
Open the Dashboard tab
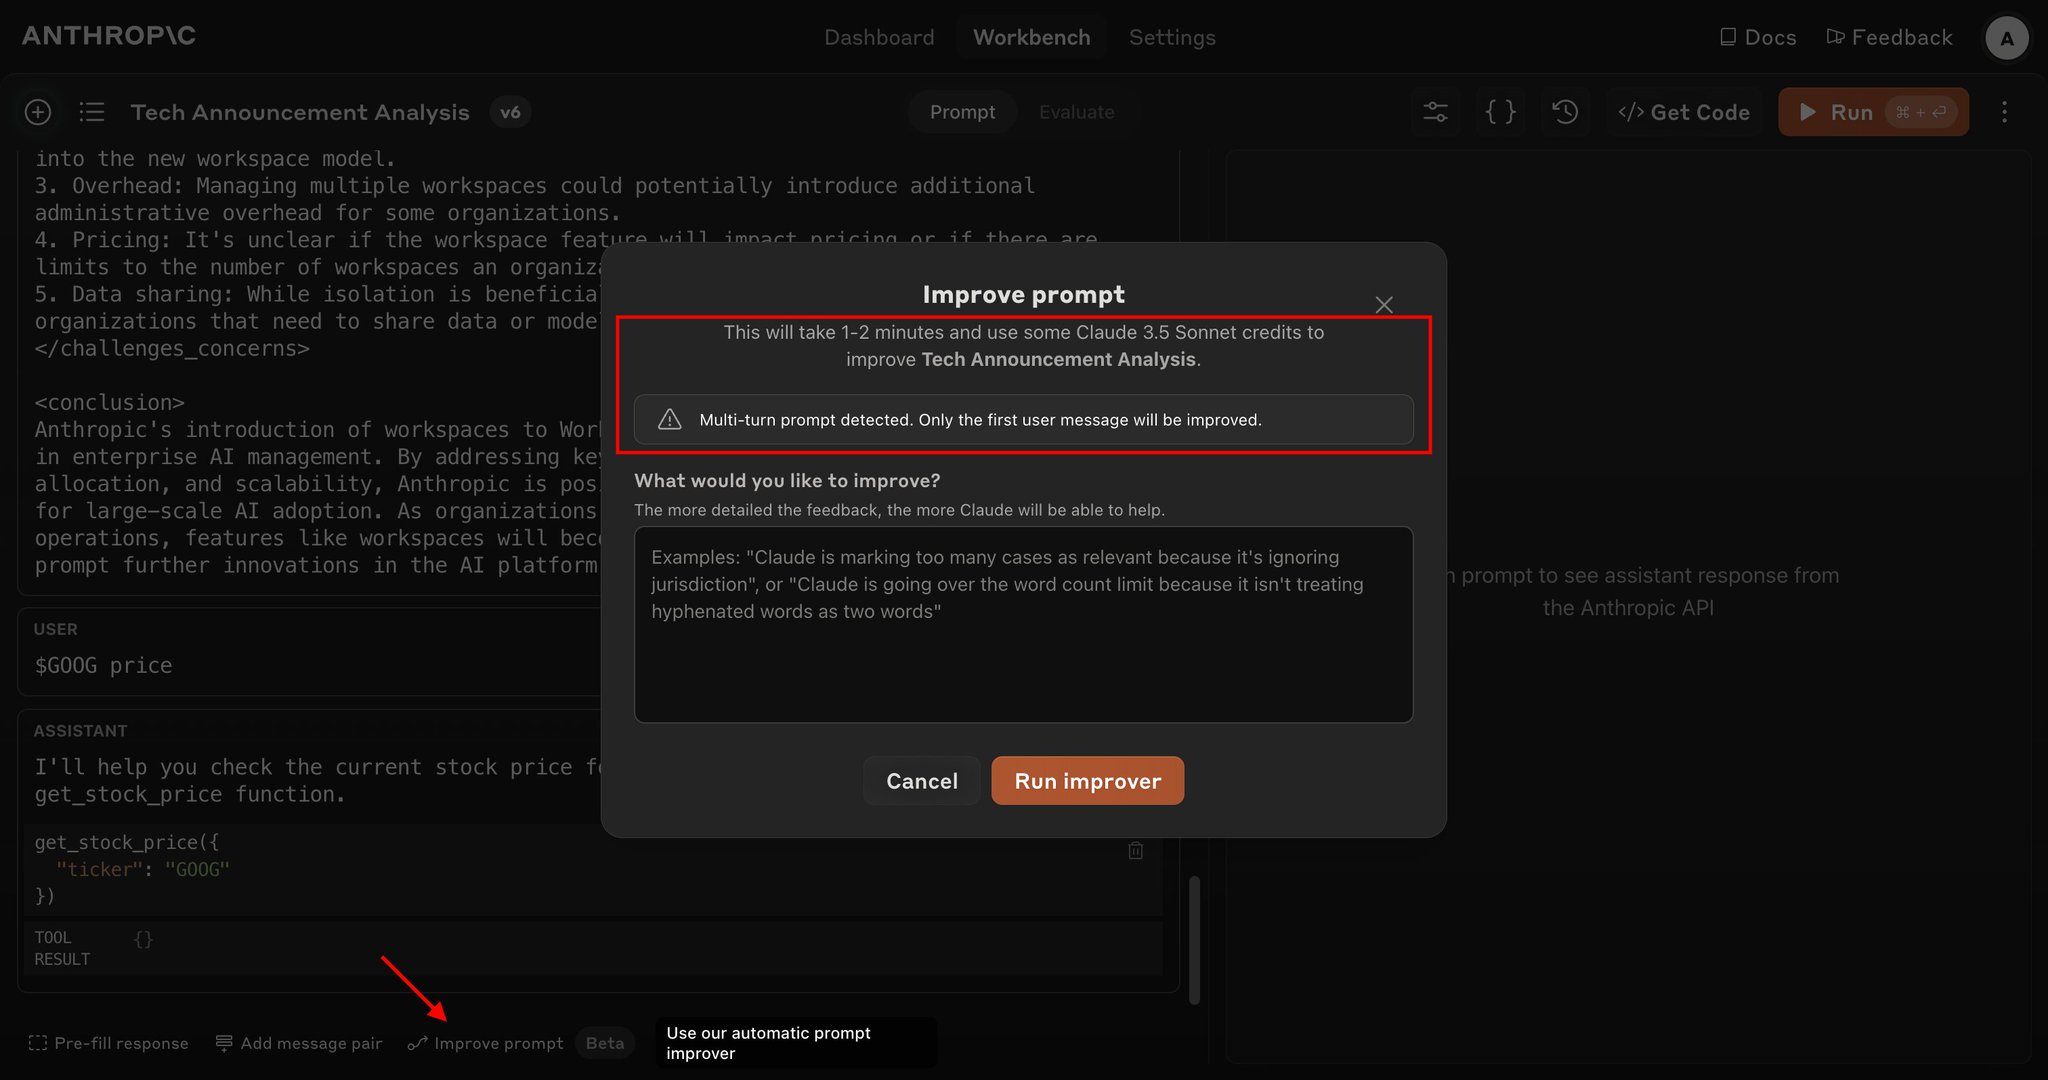coord(879,37)
